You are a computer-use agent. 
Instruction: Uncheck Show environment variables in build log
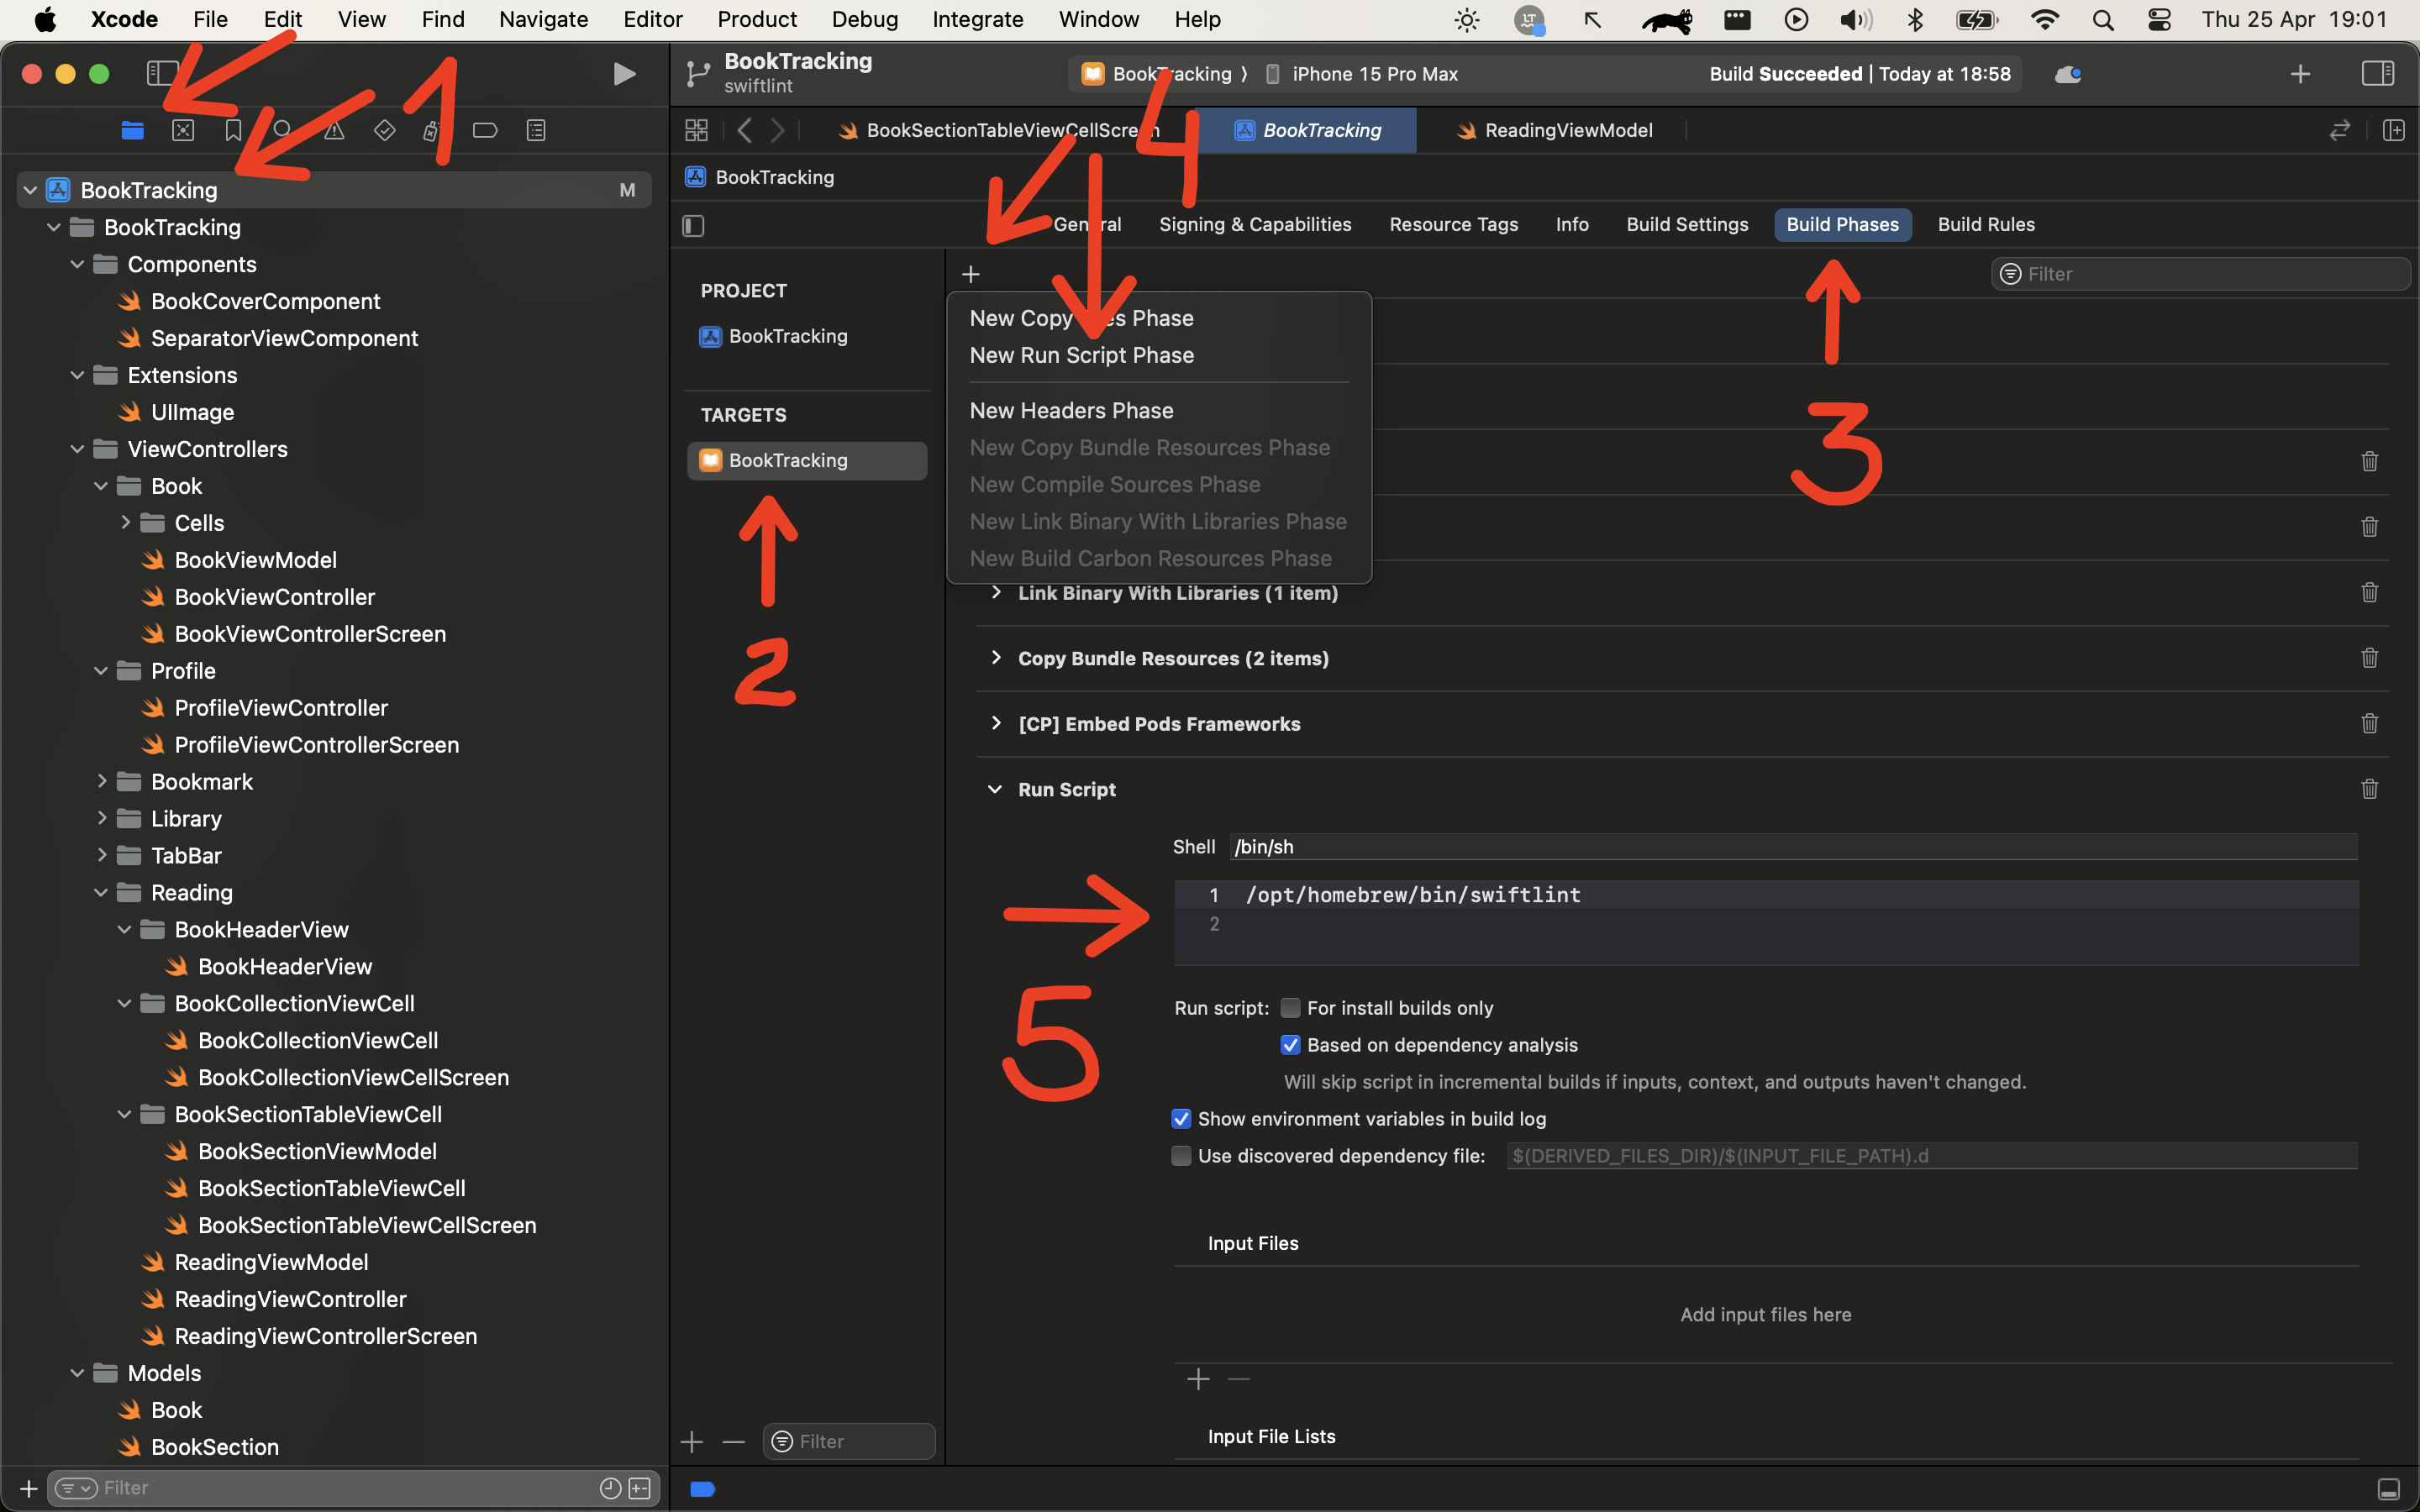point(1181,1119)
